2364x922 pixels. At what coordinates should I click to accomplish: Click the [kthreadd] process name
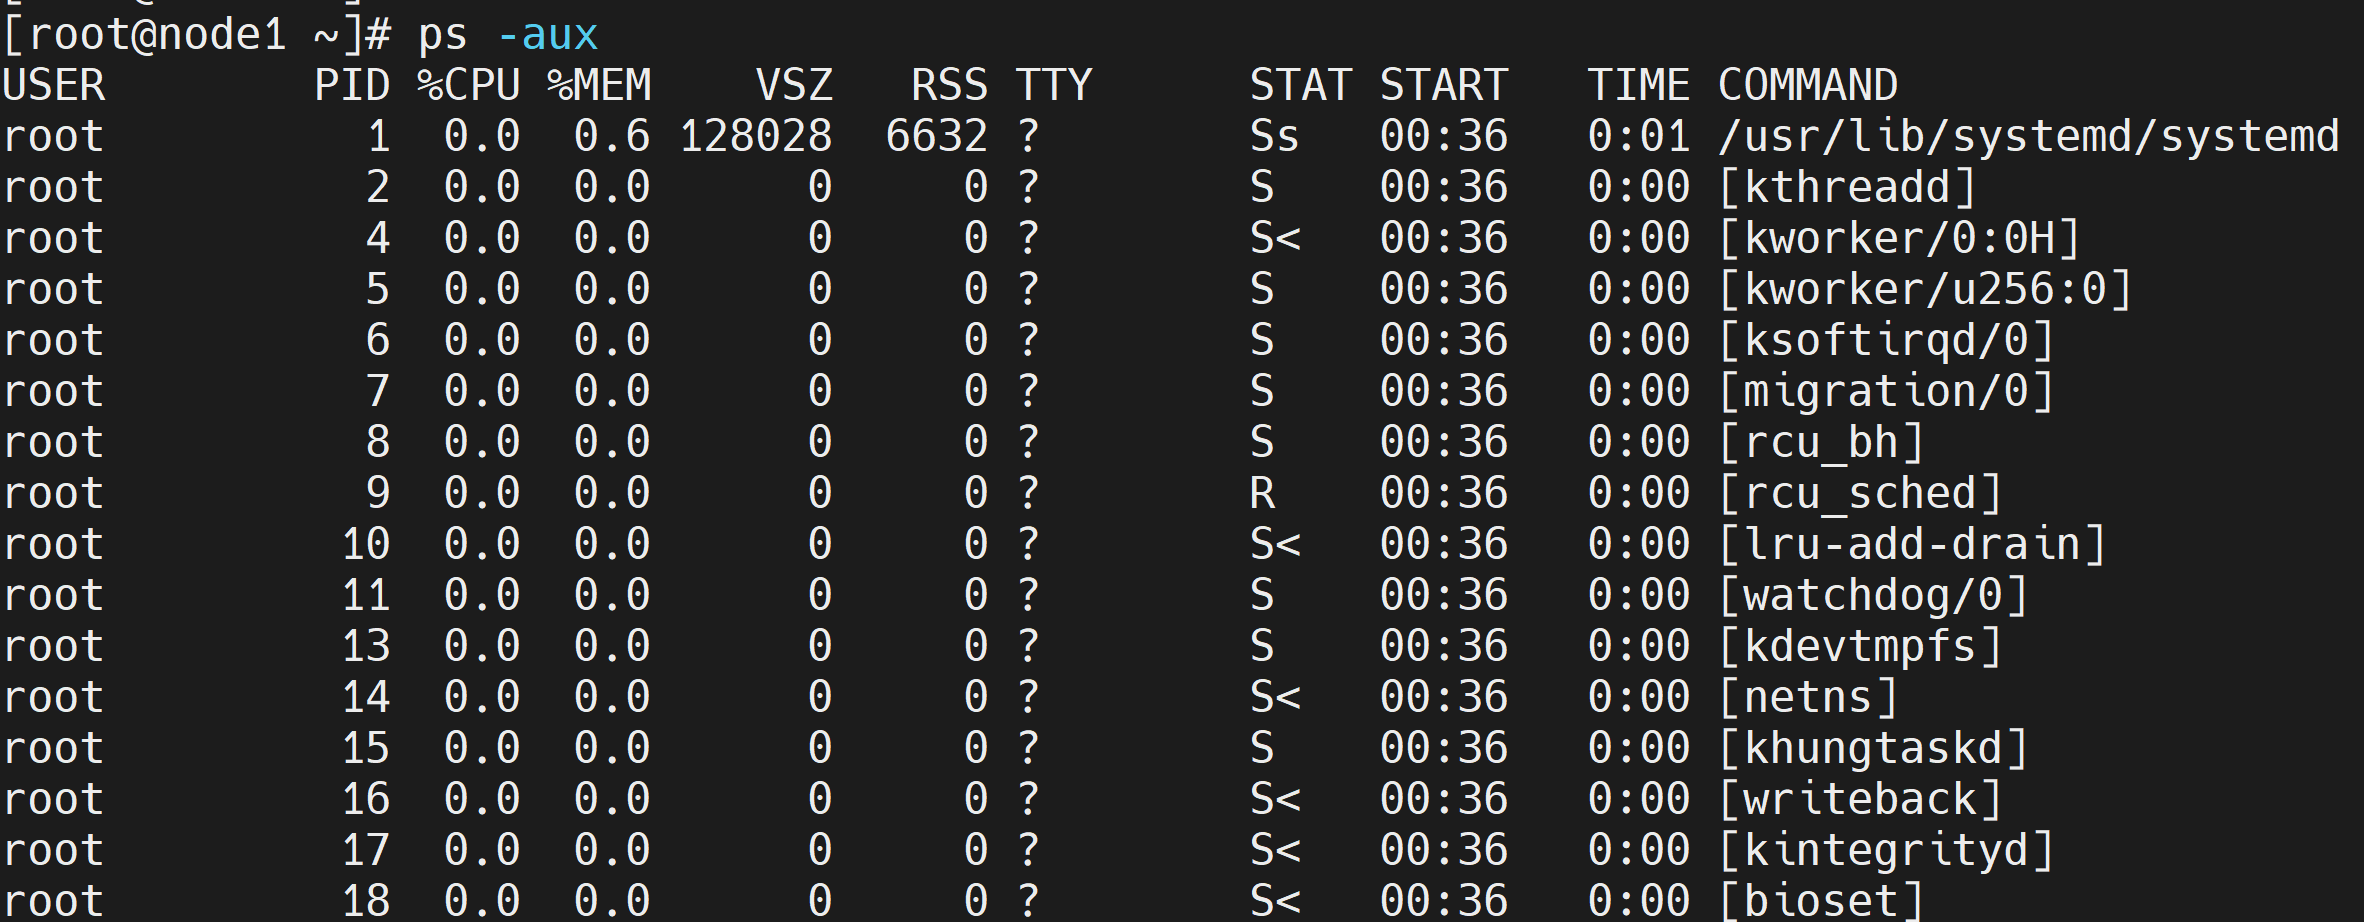pyautogui.click(x=1847, y=188)
